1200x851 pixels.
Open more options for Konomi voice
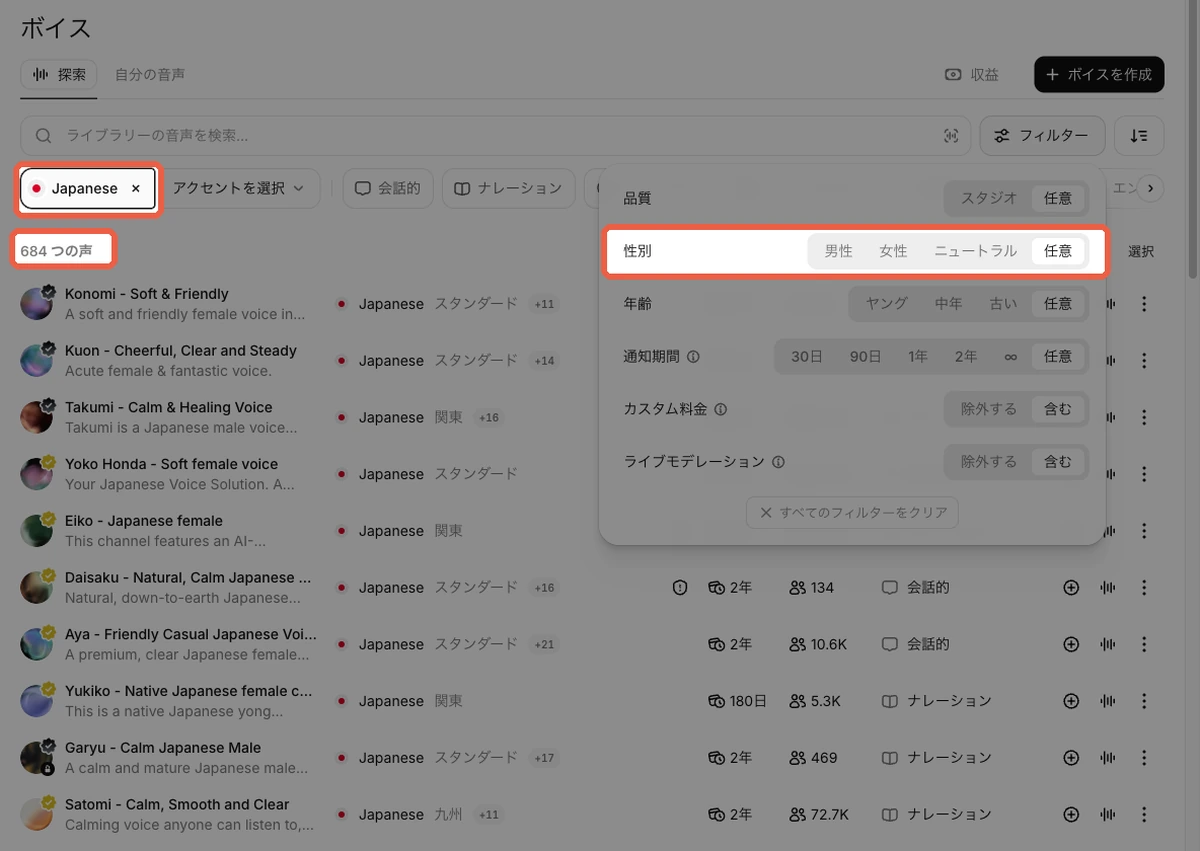click(1144, 304)
